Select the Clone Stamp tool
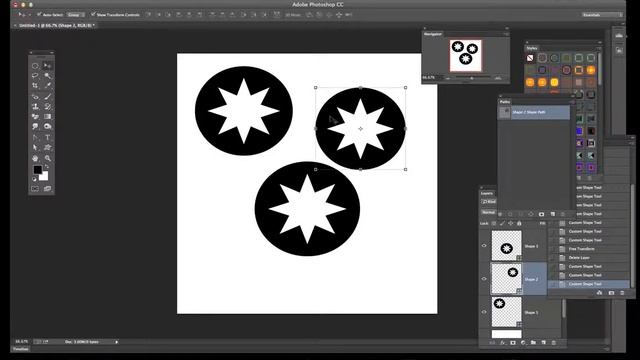Screen dimensions: 640x360 pyautogui.click(x=35, y=107)
